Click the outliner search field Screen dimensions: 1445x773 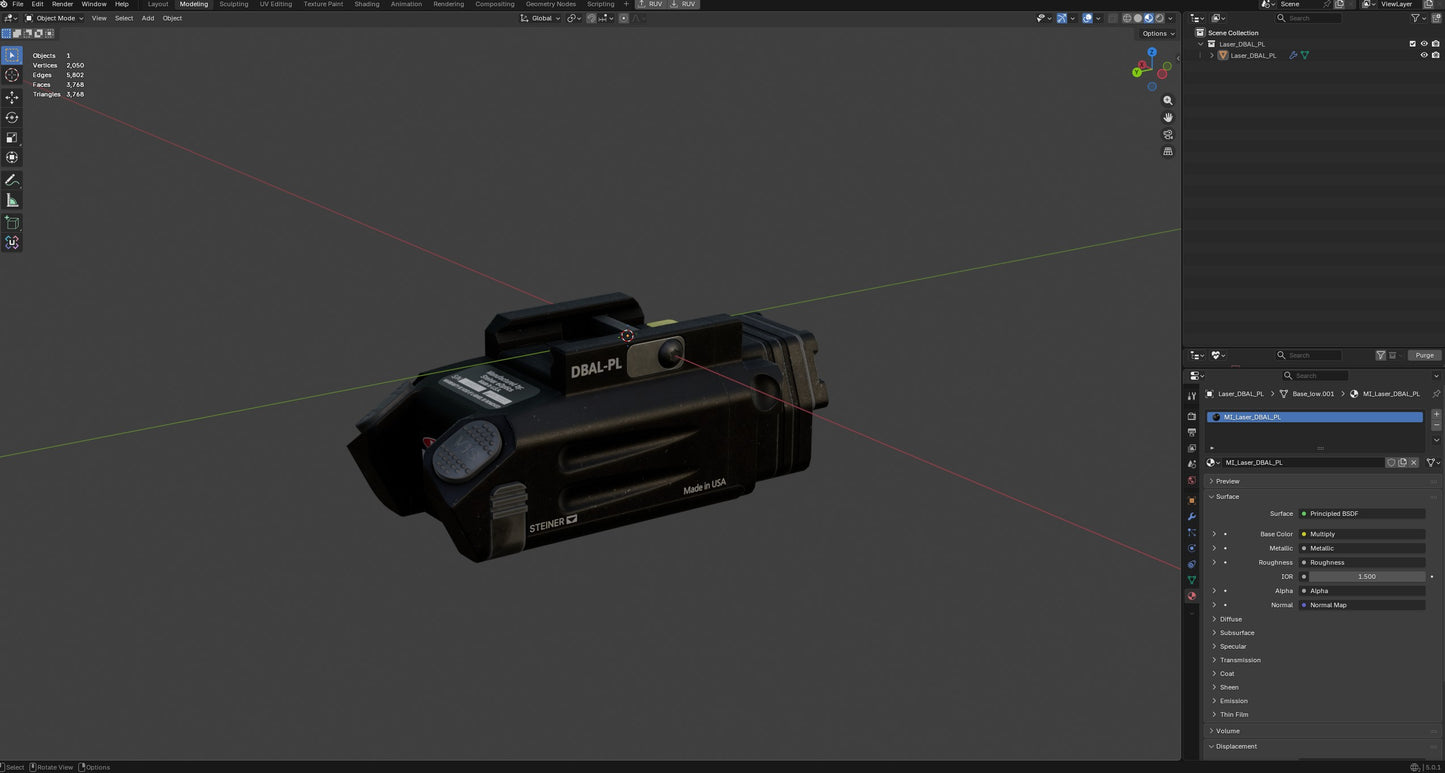[1310, 18]
